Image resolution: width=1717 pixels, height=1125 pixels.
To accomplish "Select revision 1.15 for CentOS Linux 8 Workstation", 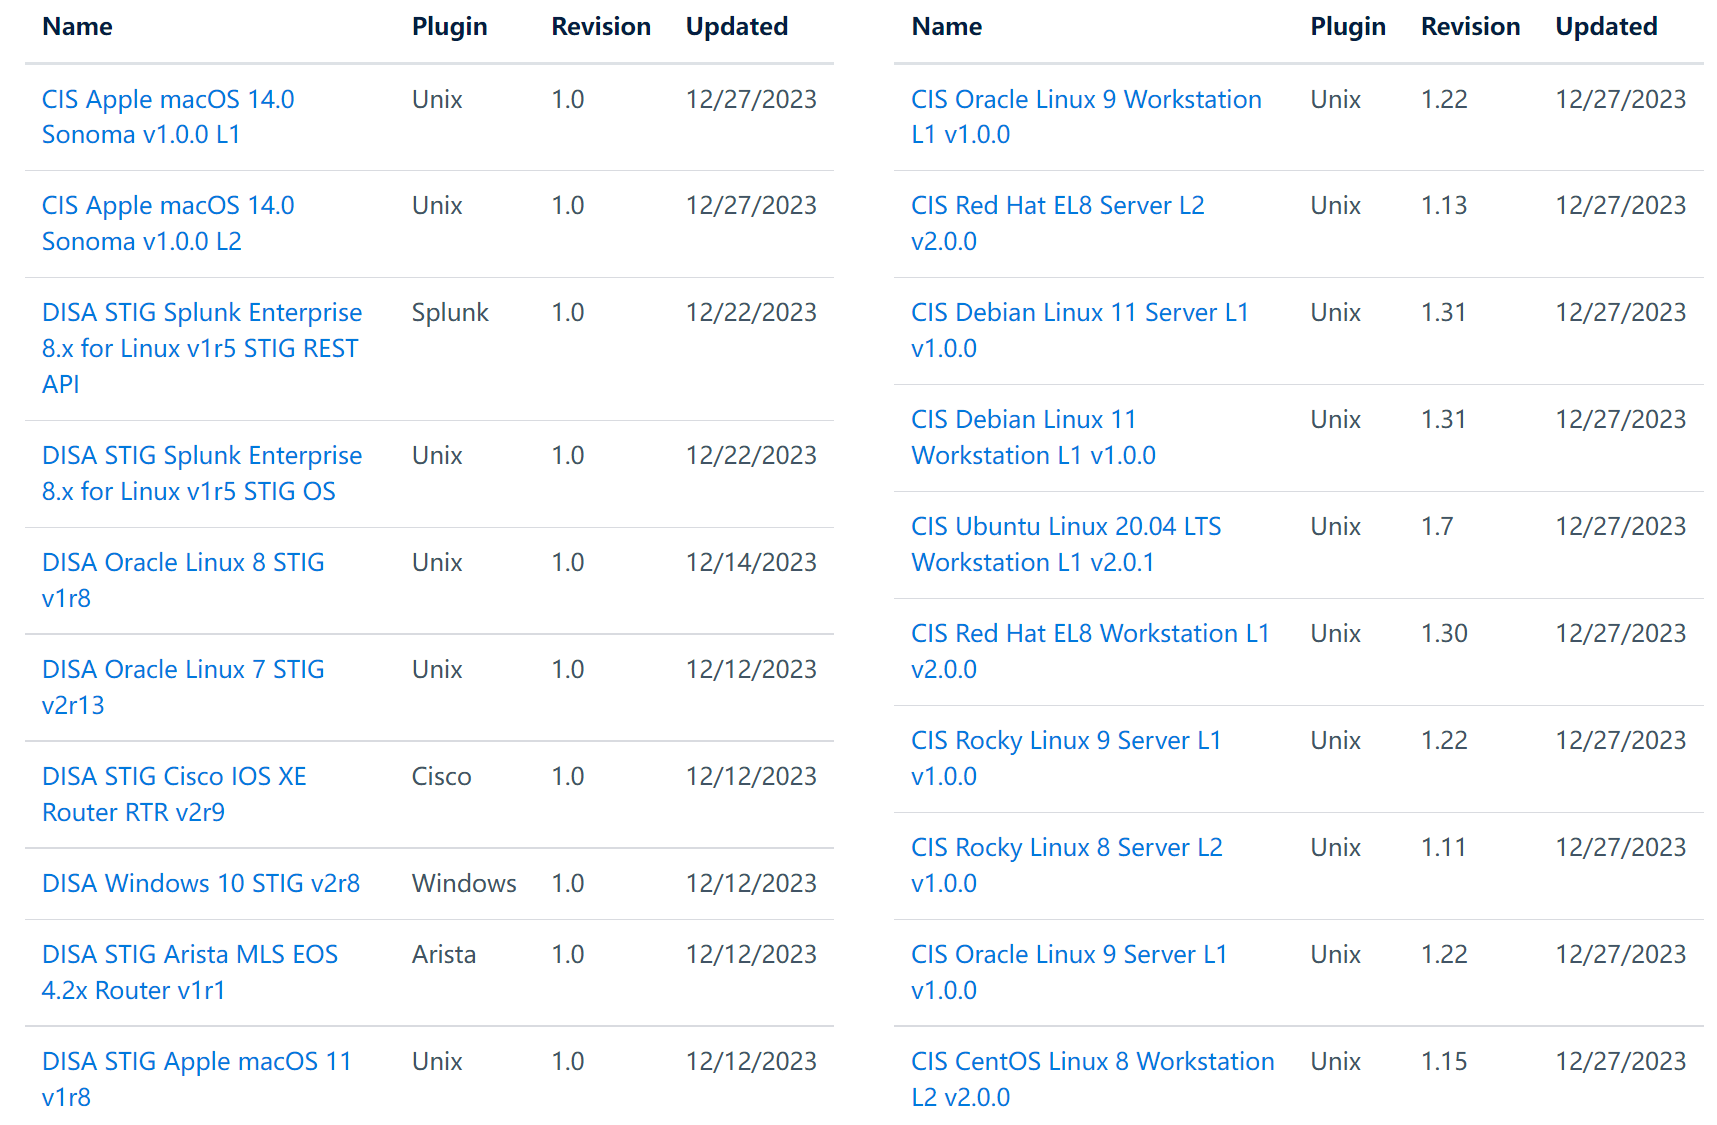I will [x=1444, y=1061].
